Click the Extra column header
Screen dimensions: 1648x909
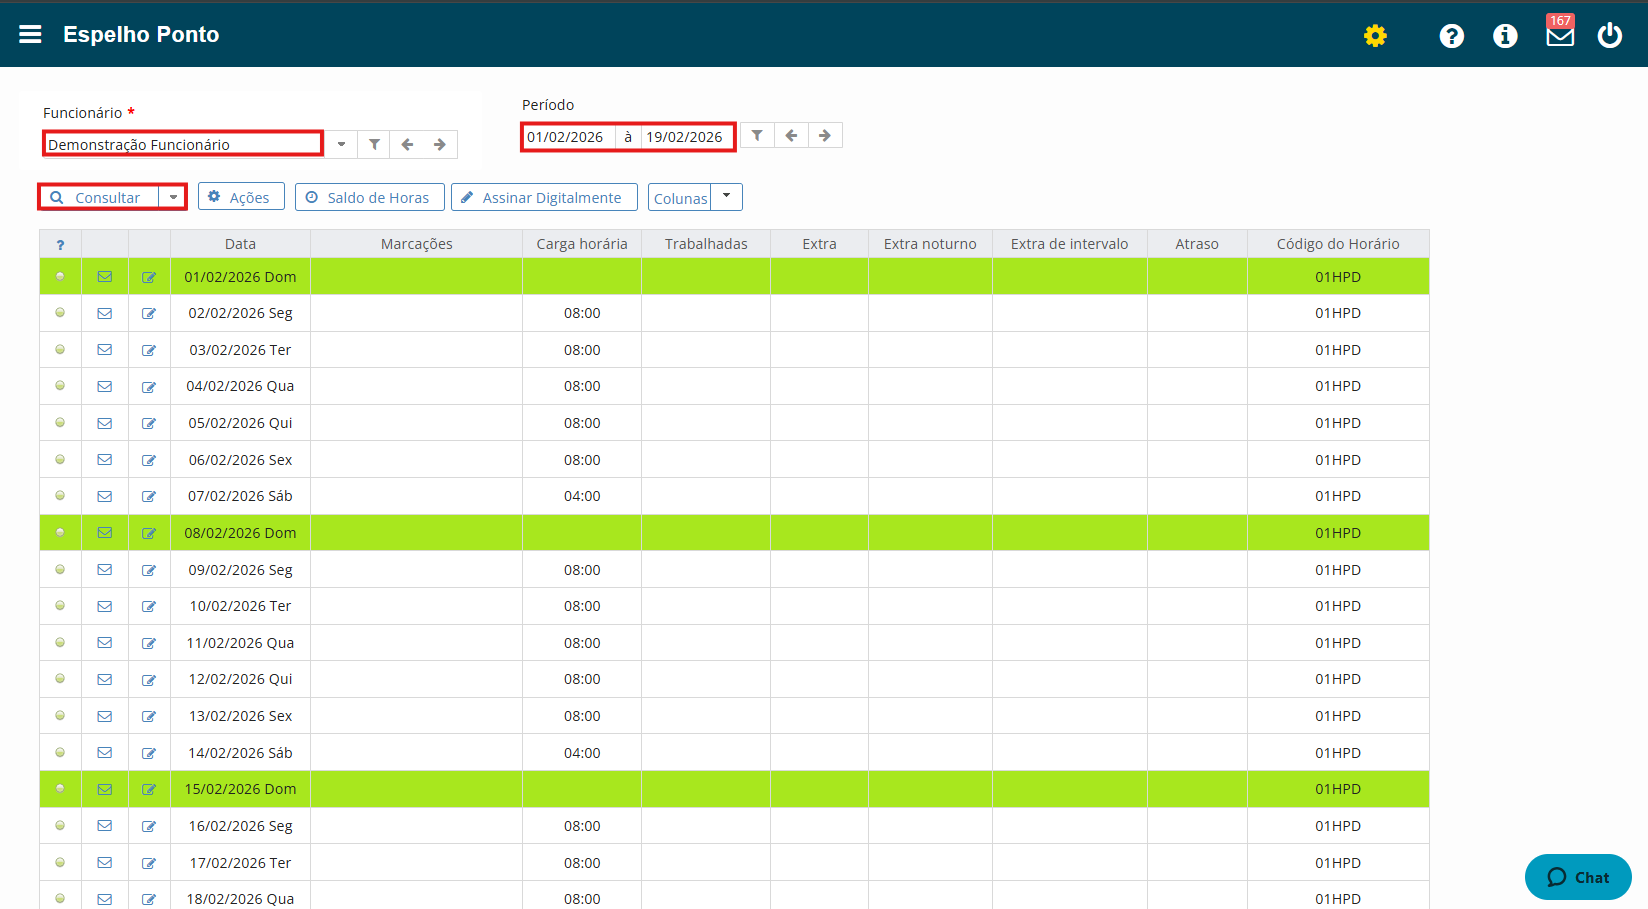(x=819, y=244)
